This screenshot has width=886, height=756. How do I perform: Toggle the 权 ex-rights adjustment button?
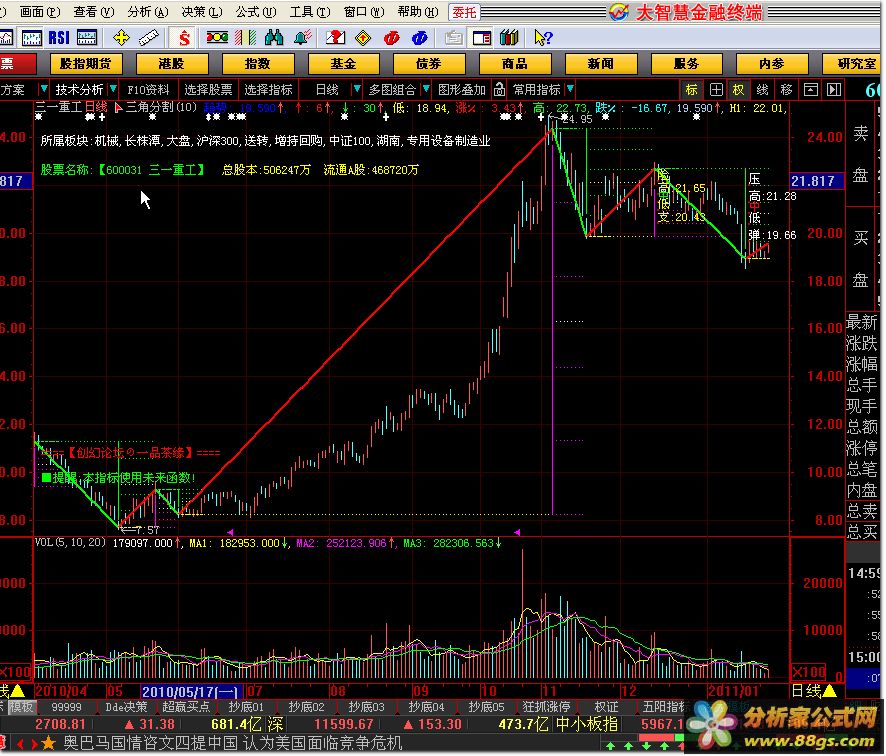[739, 89]
